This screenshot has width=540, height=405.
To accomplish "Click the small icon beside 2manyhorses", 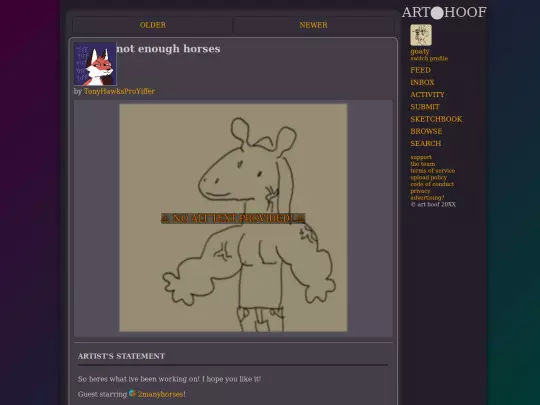I will (x=132, y=393).
